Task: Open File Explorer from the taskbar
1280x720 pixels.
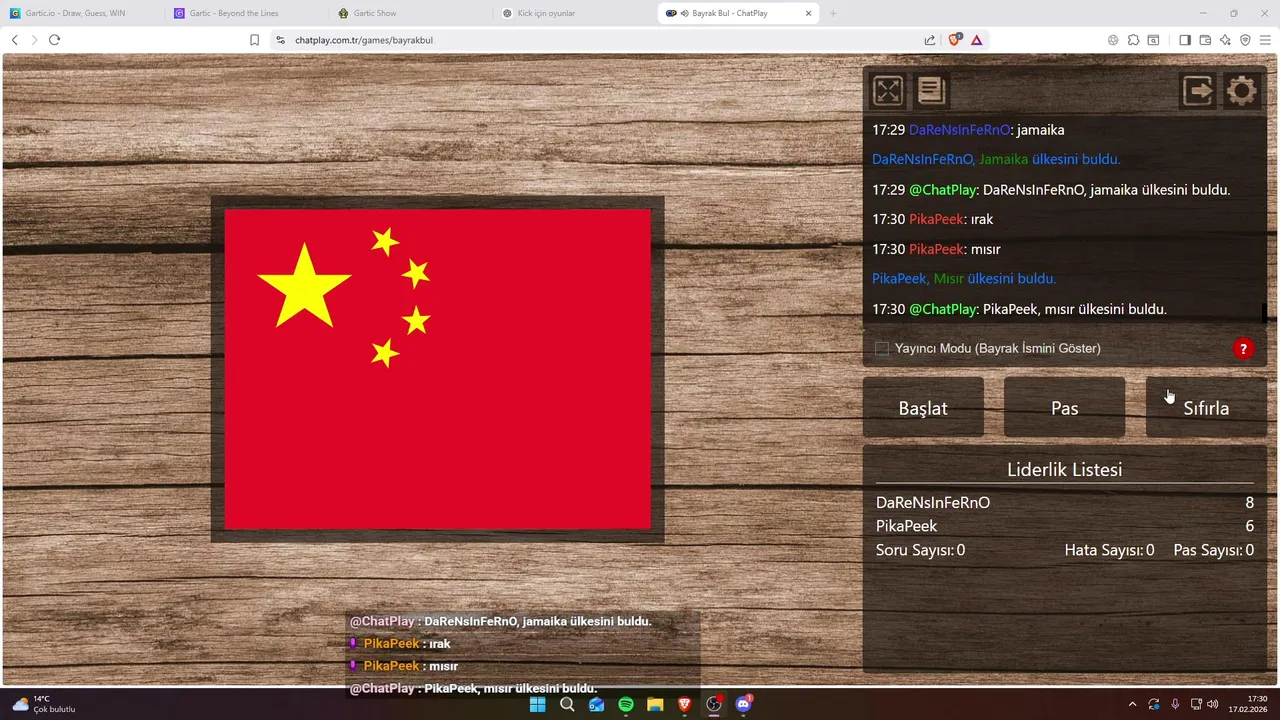Action: [655, 704]
